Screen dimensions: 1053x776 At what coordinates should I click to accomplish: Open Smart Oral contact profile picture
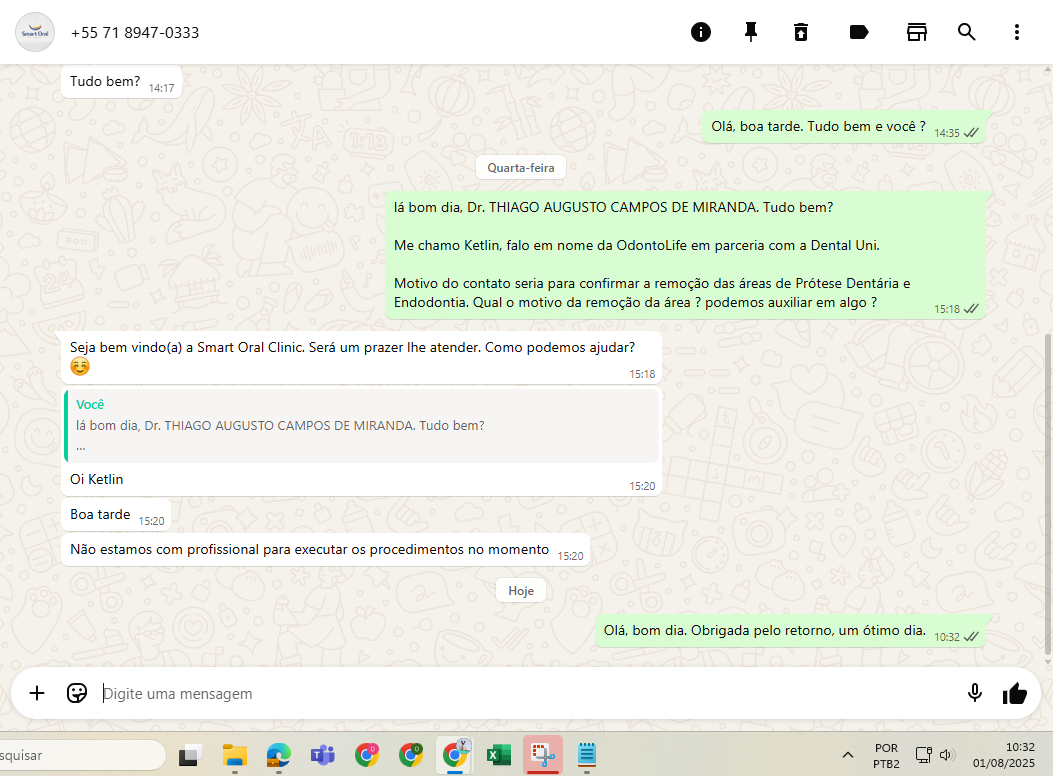tap(35, 32)
